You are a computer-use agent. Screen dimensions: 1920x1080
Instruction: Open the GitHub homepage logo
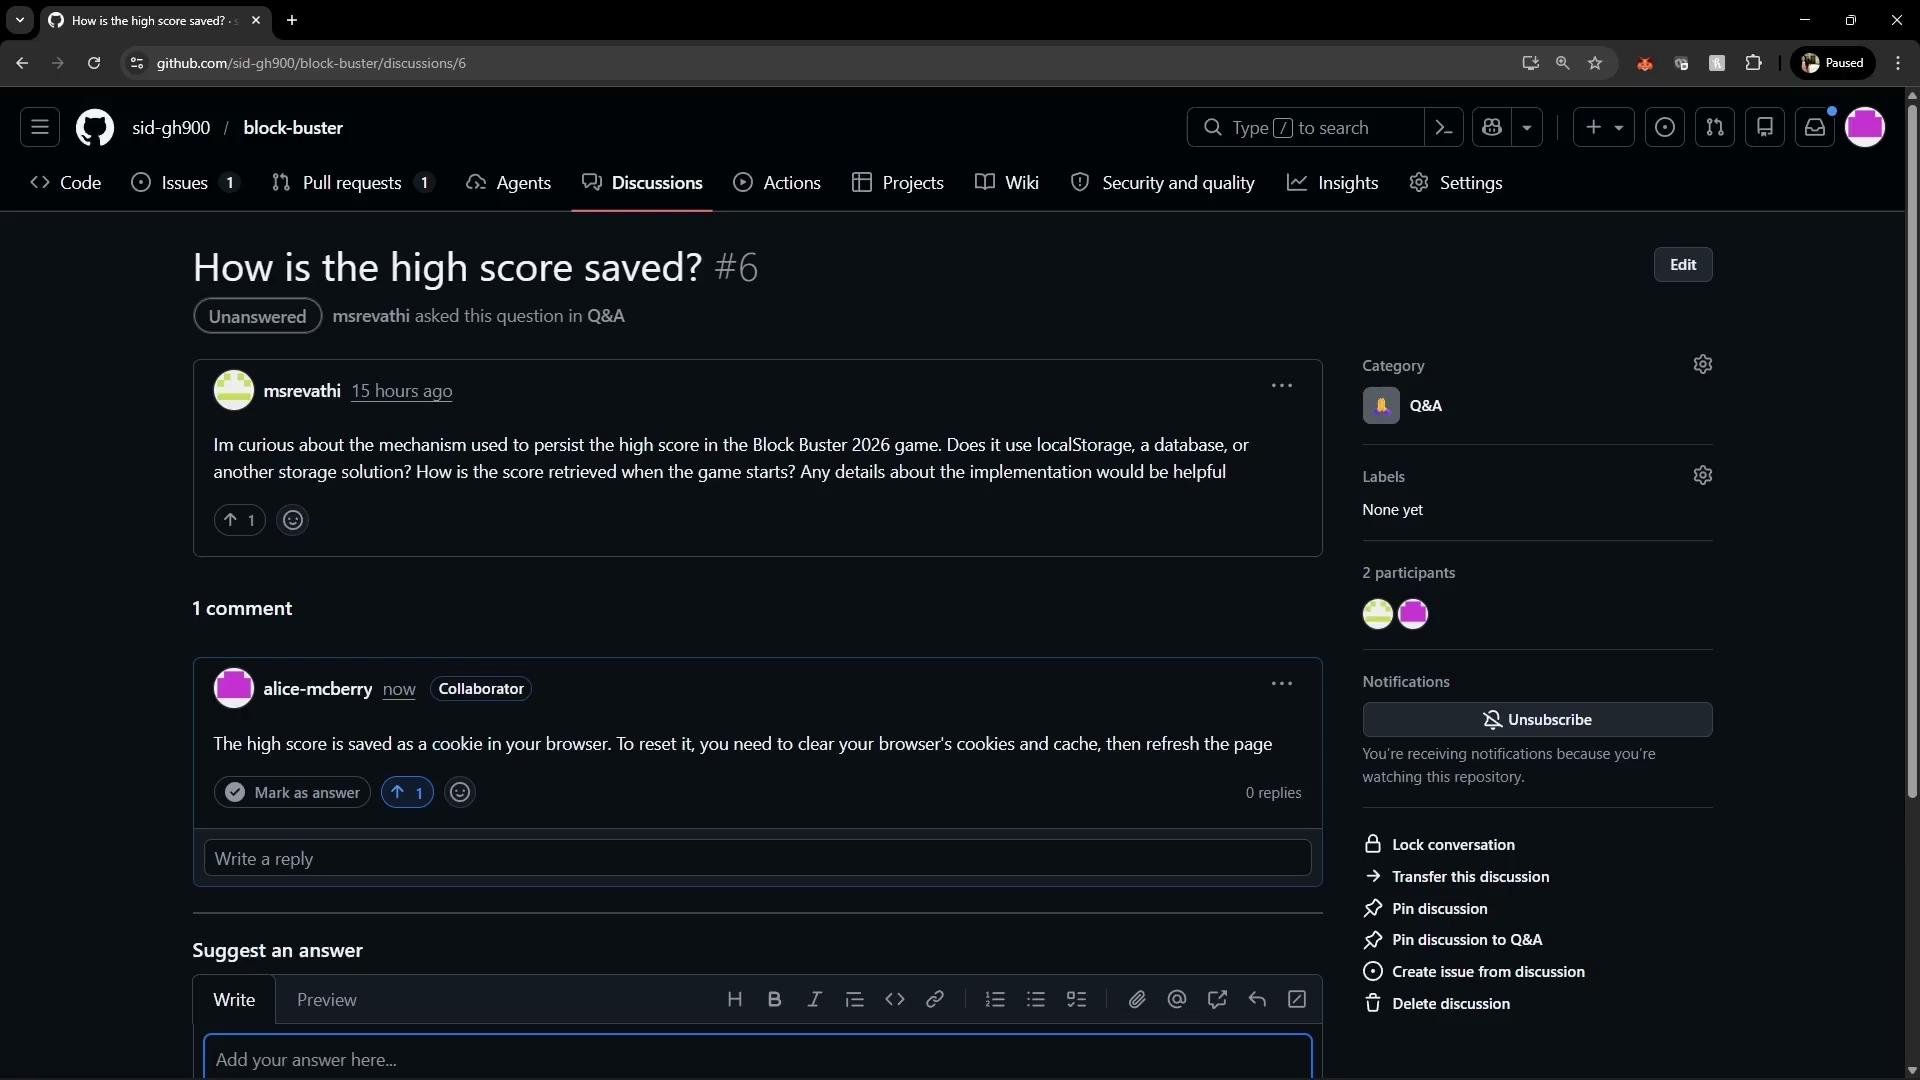(95, 128)
